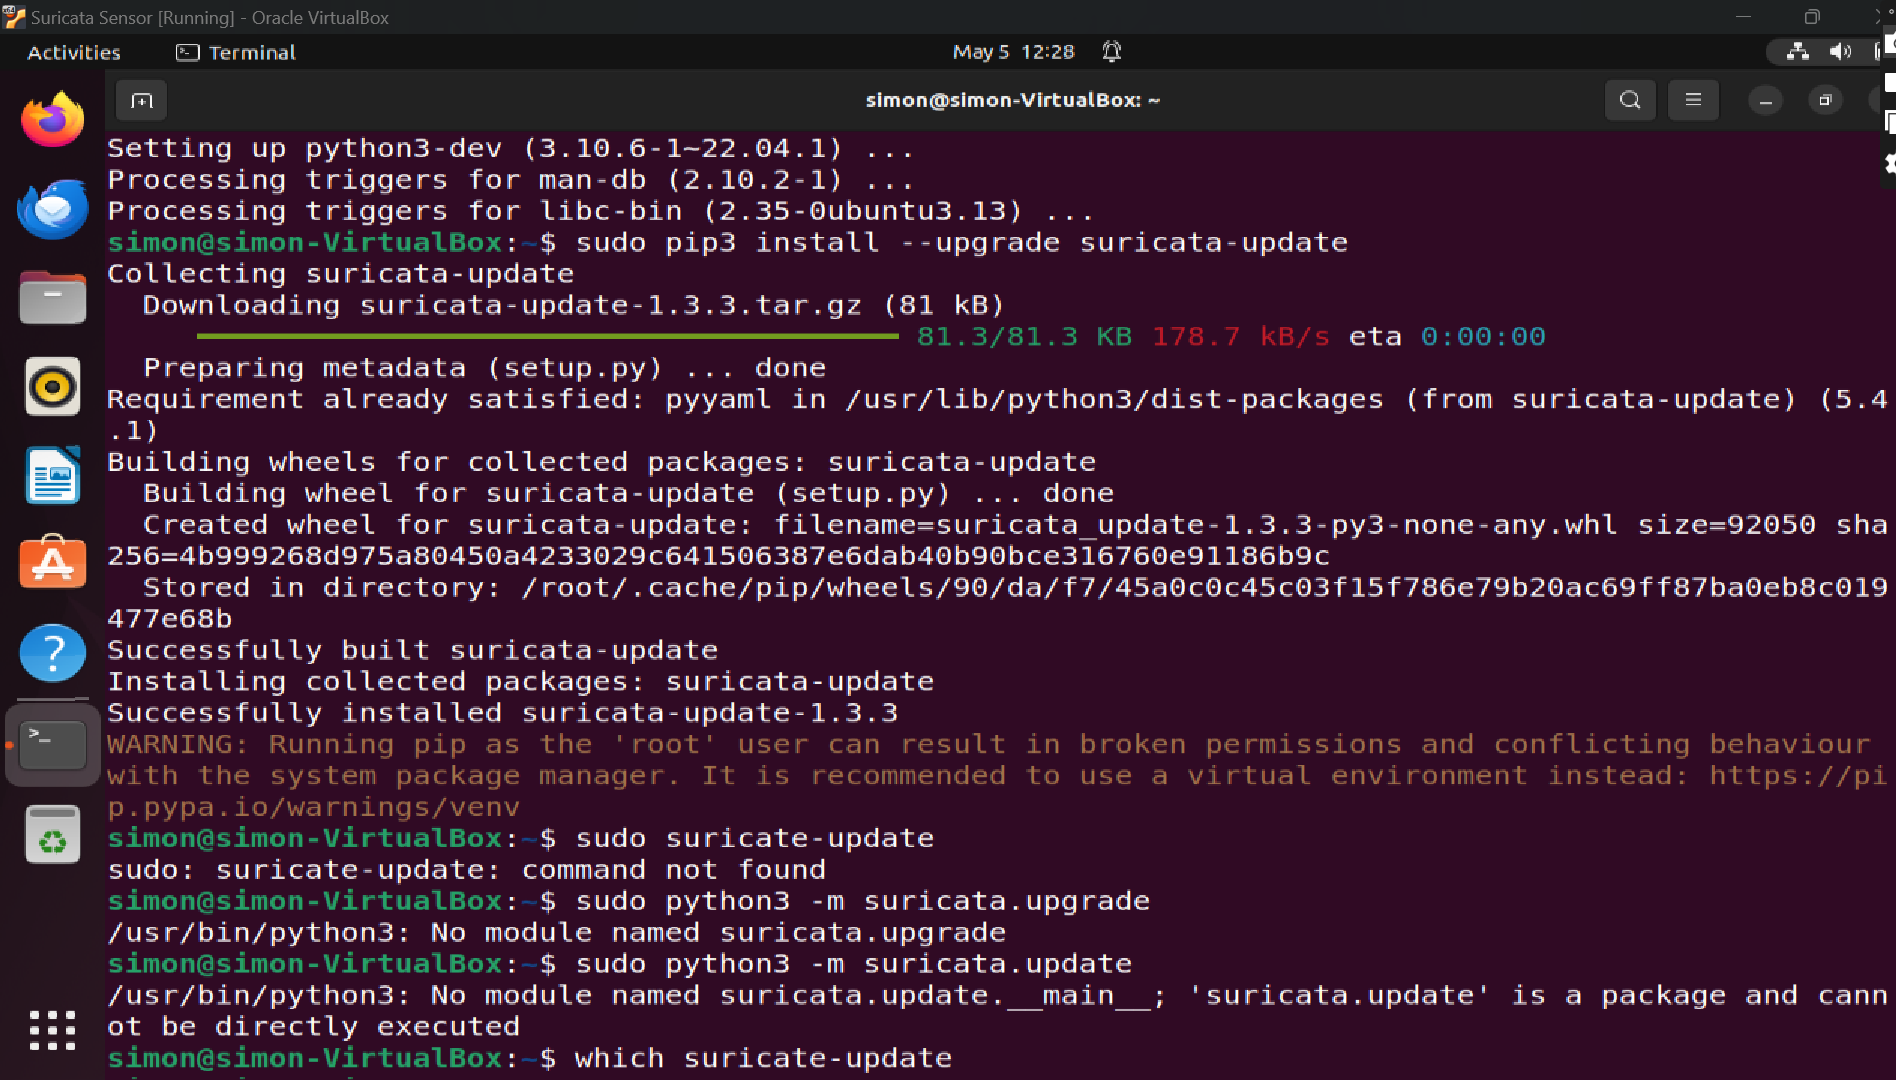Open Ubuntu Software store
This screenshot has height=1080, width=1896.
click(53, 563)
